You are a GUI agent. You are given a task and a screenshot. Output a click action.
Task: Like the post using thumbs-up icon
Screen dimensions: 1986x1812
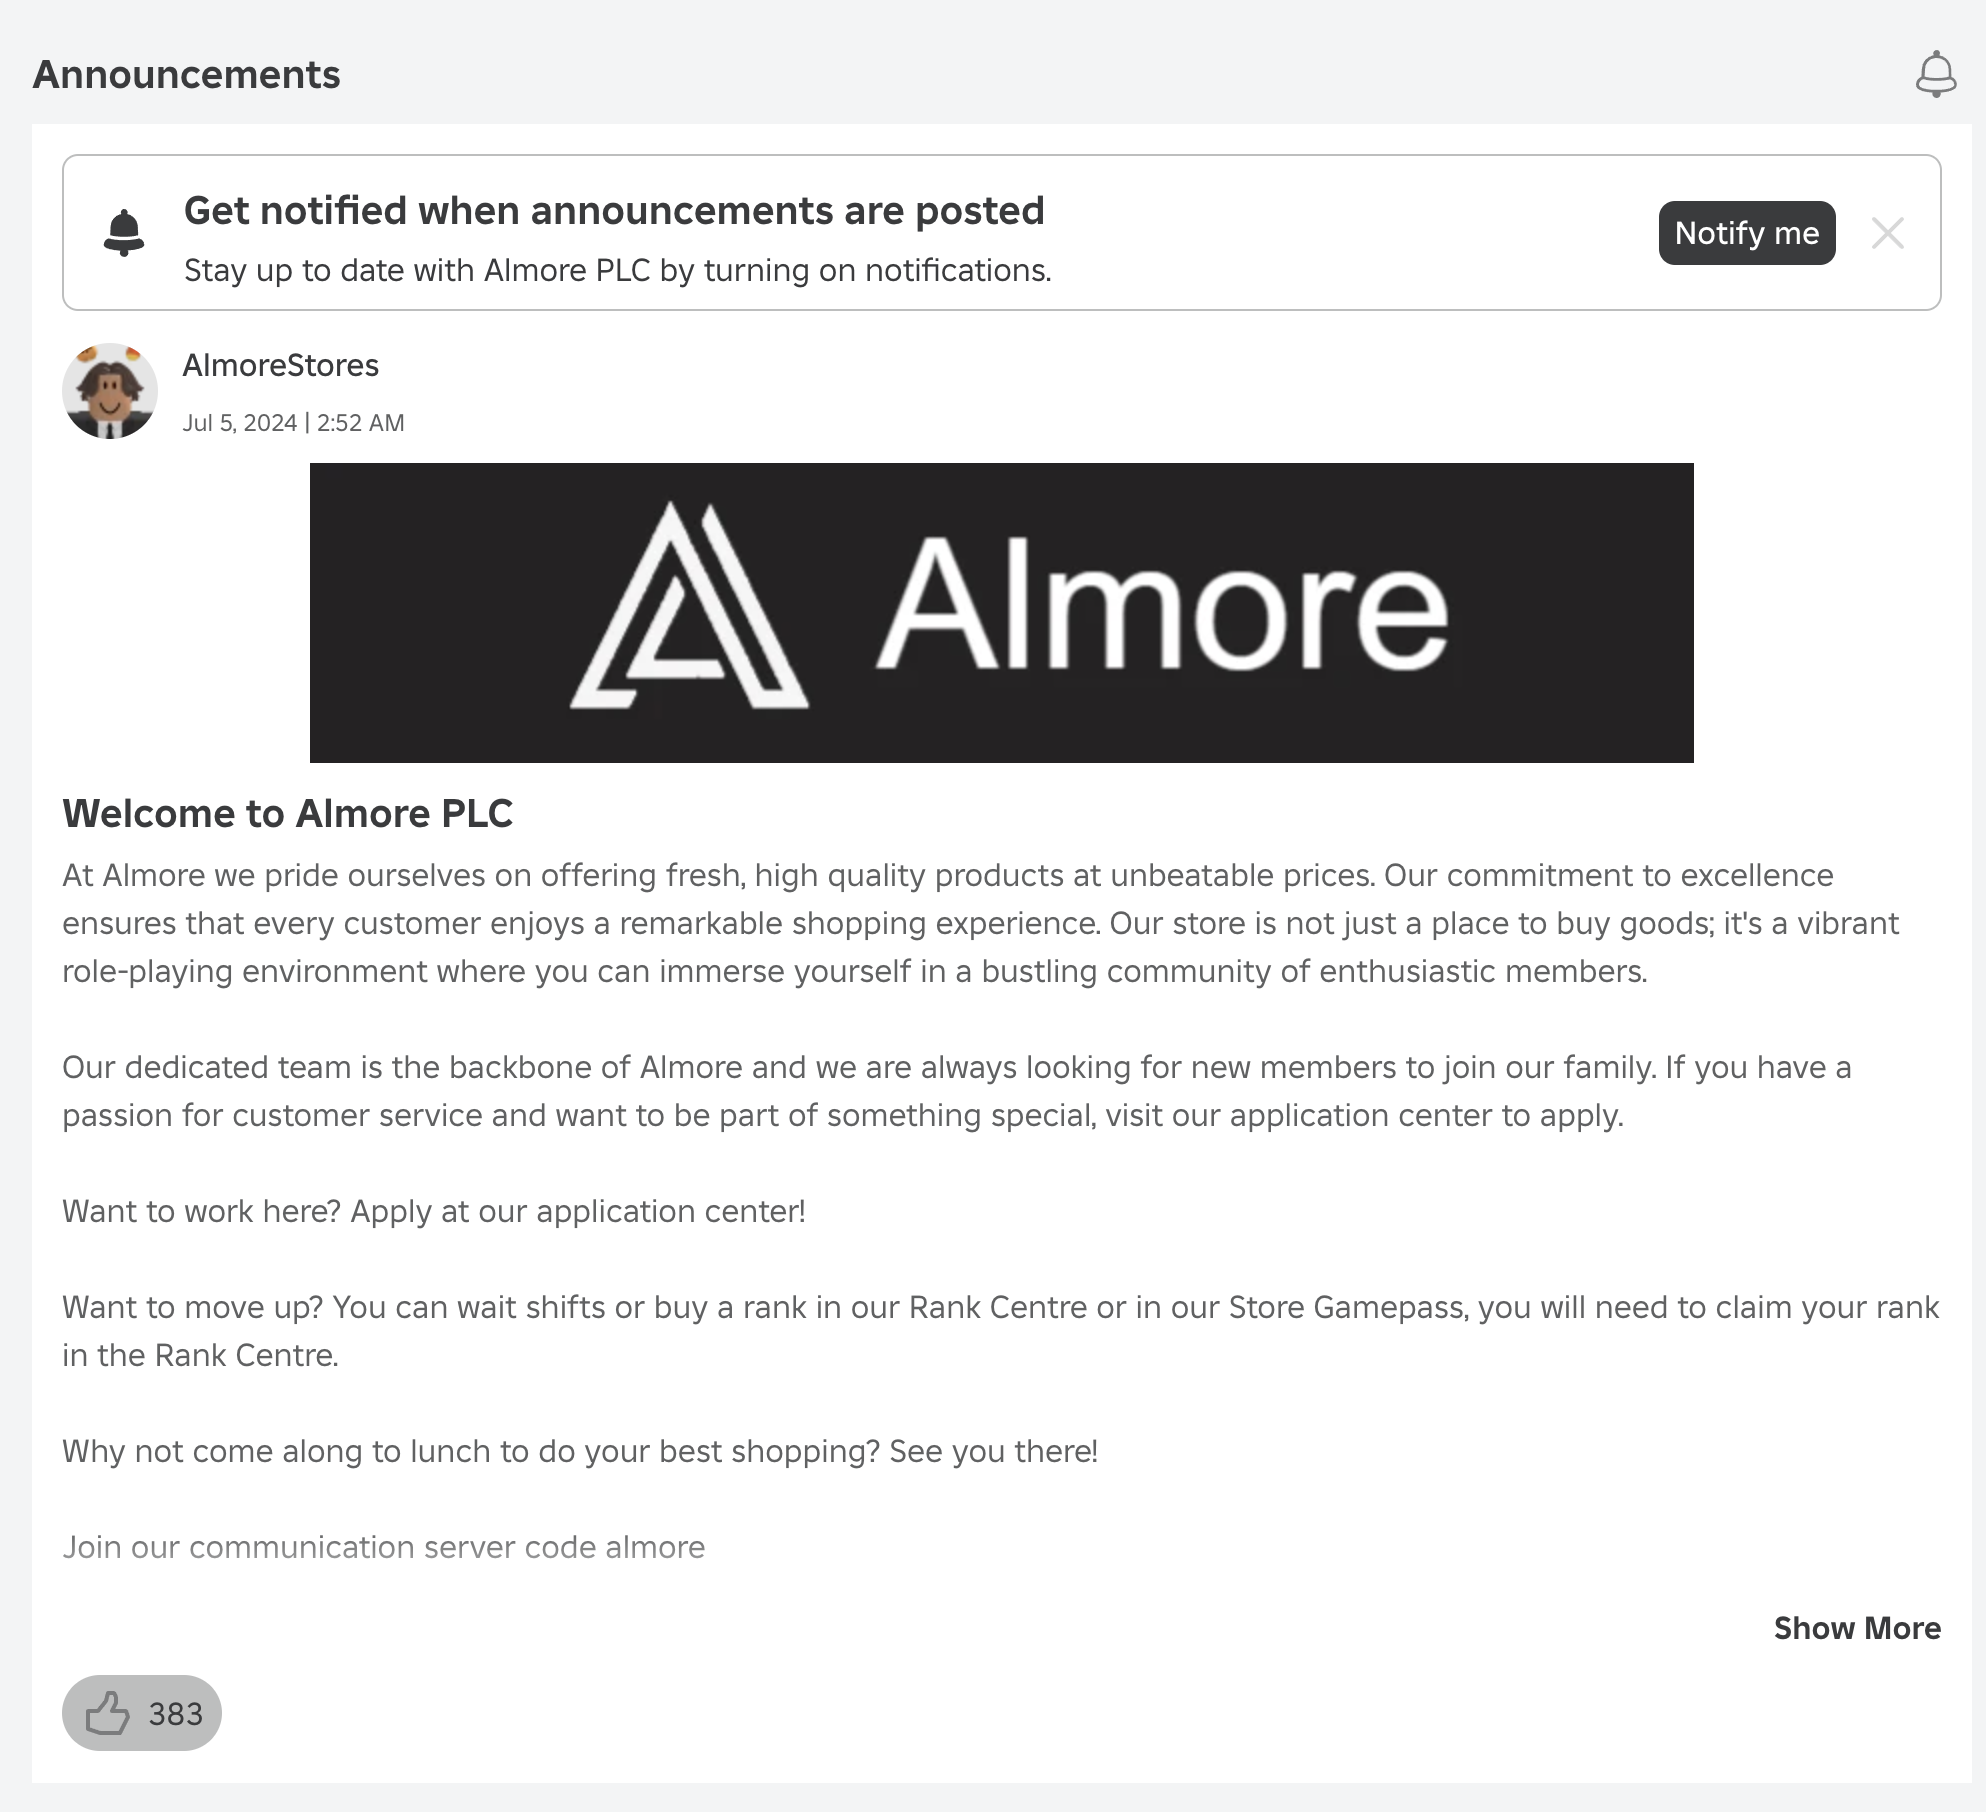[x=108, y=1713]
